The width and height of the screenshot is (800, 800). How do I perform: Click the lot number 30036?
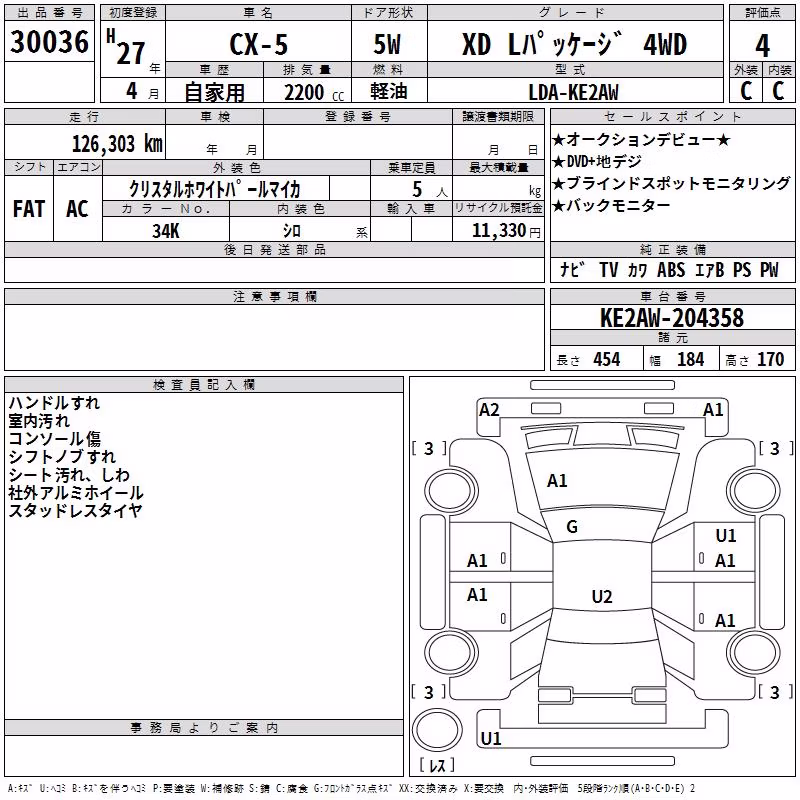pyautogui.click(x=49, y=42)
